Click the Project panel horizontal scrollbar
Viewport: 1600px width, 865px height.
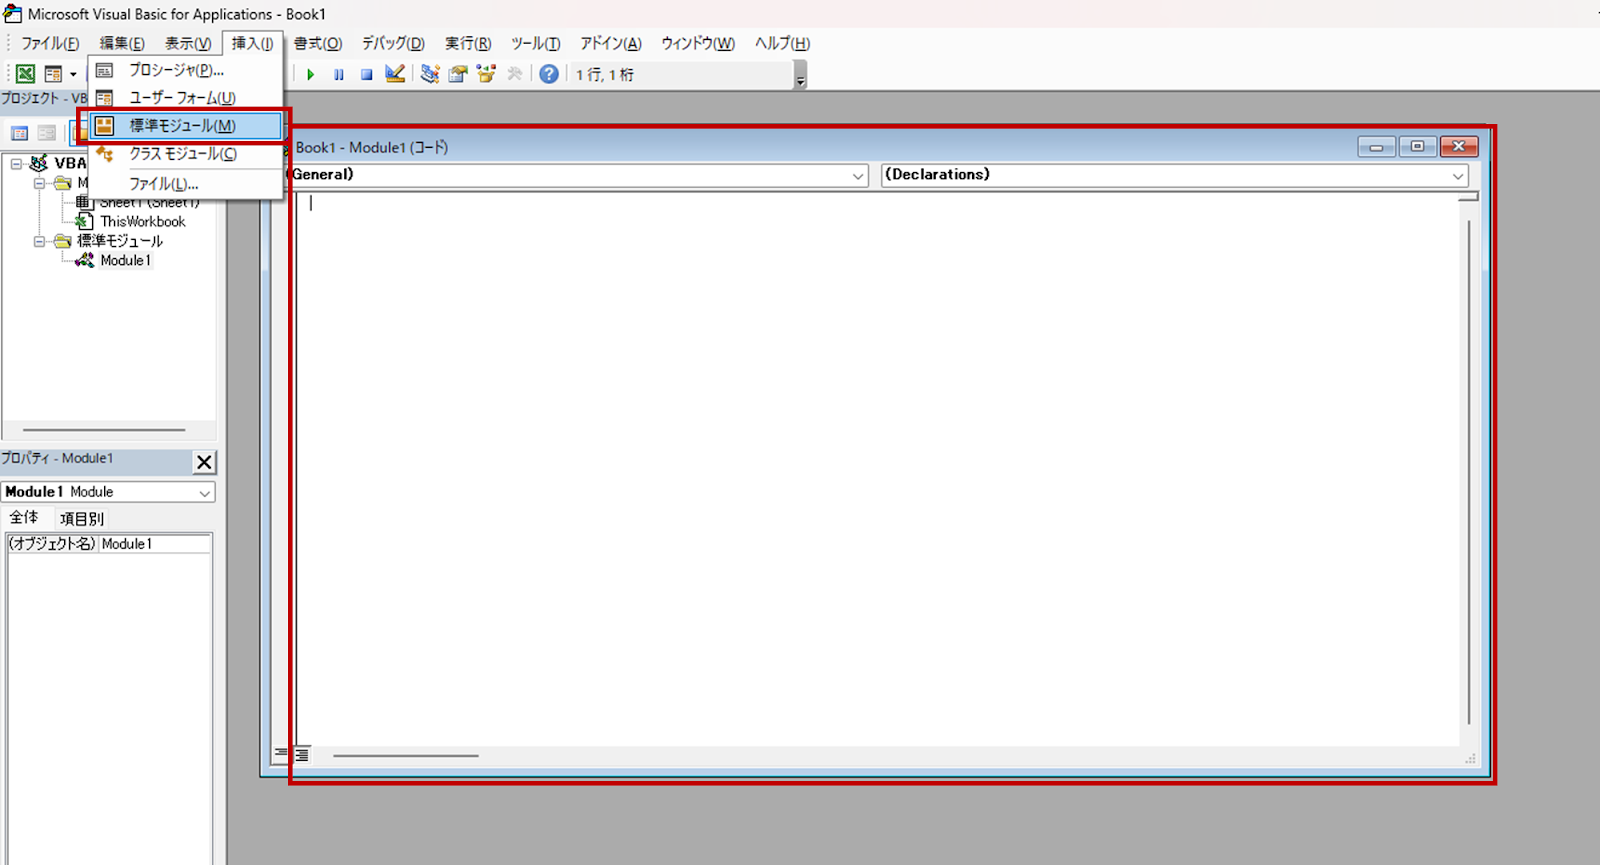click(x=104, y=430)
